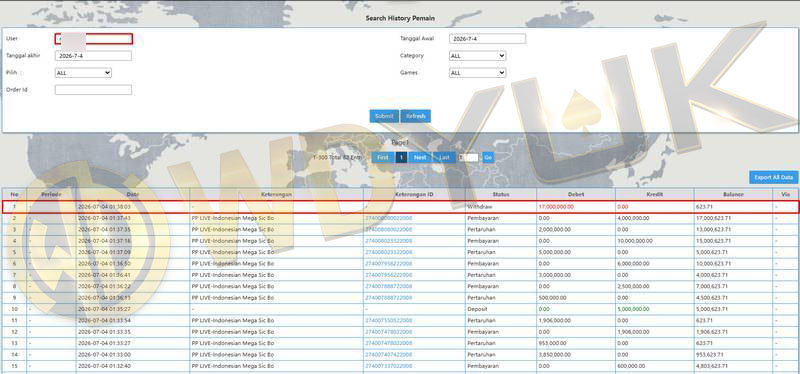Click the Order Id input field
Viewport: 800px width, 374px height.
[x=93, y=90]
